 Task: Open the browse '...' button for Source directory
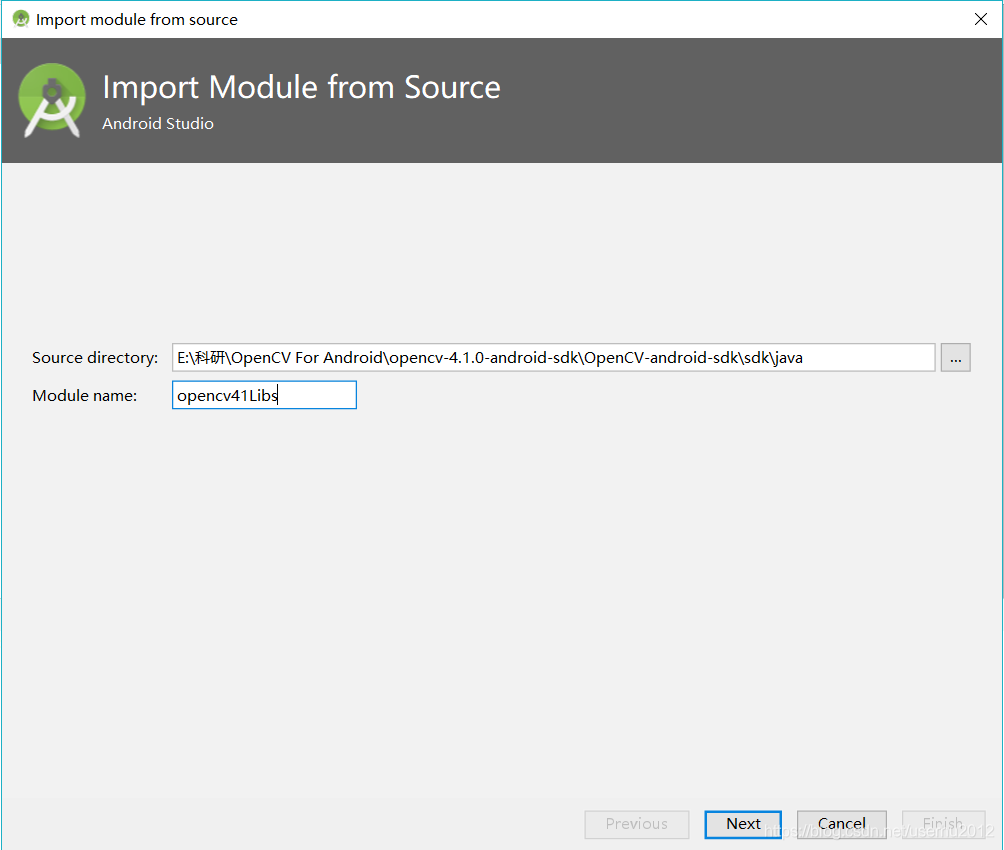tap(955, 358)
